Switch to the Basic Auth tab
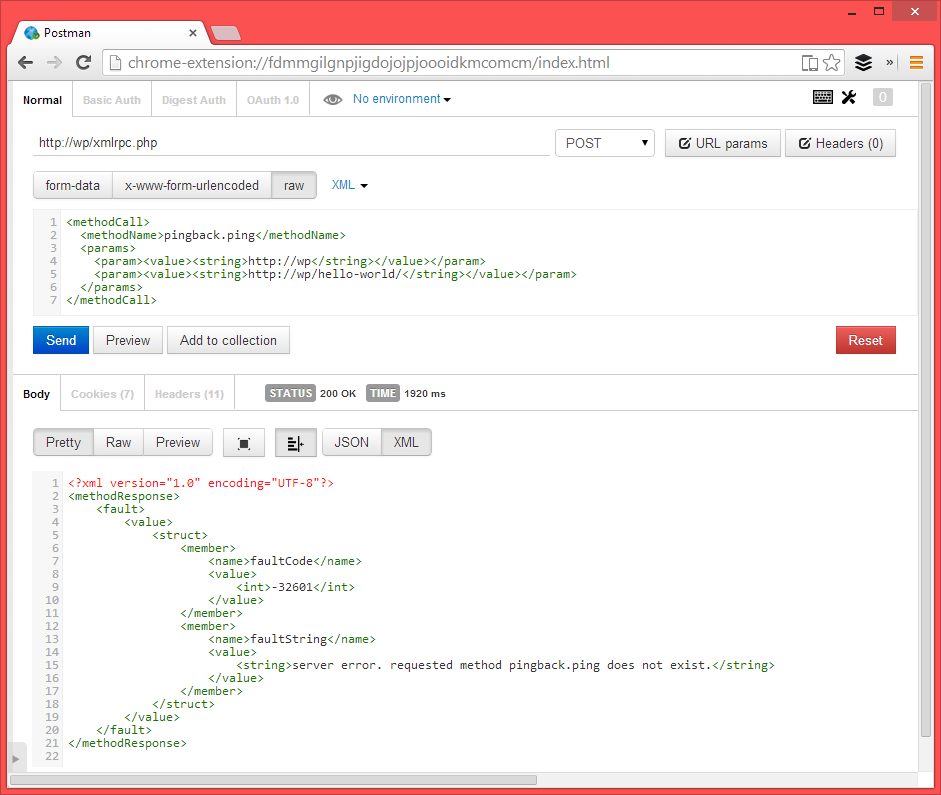 coord(112,100)
